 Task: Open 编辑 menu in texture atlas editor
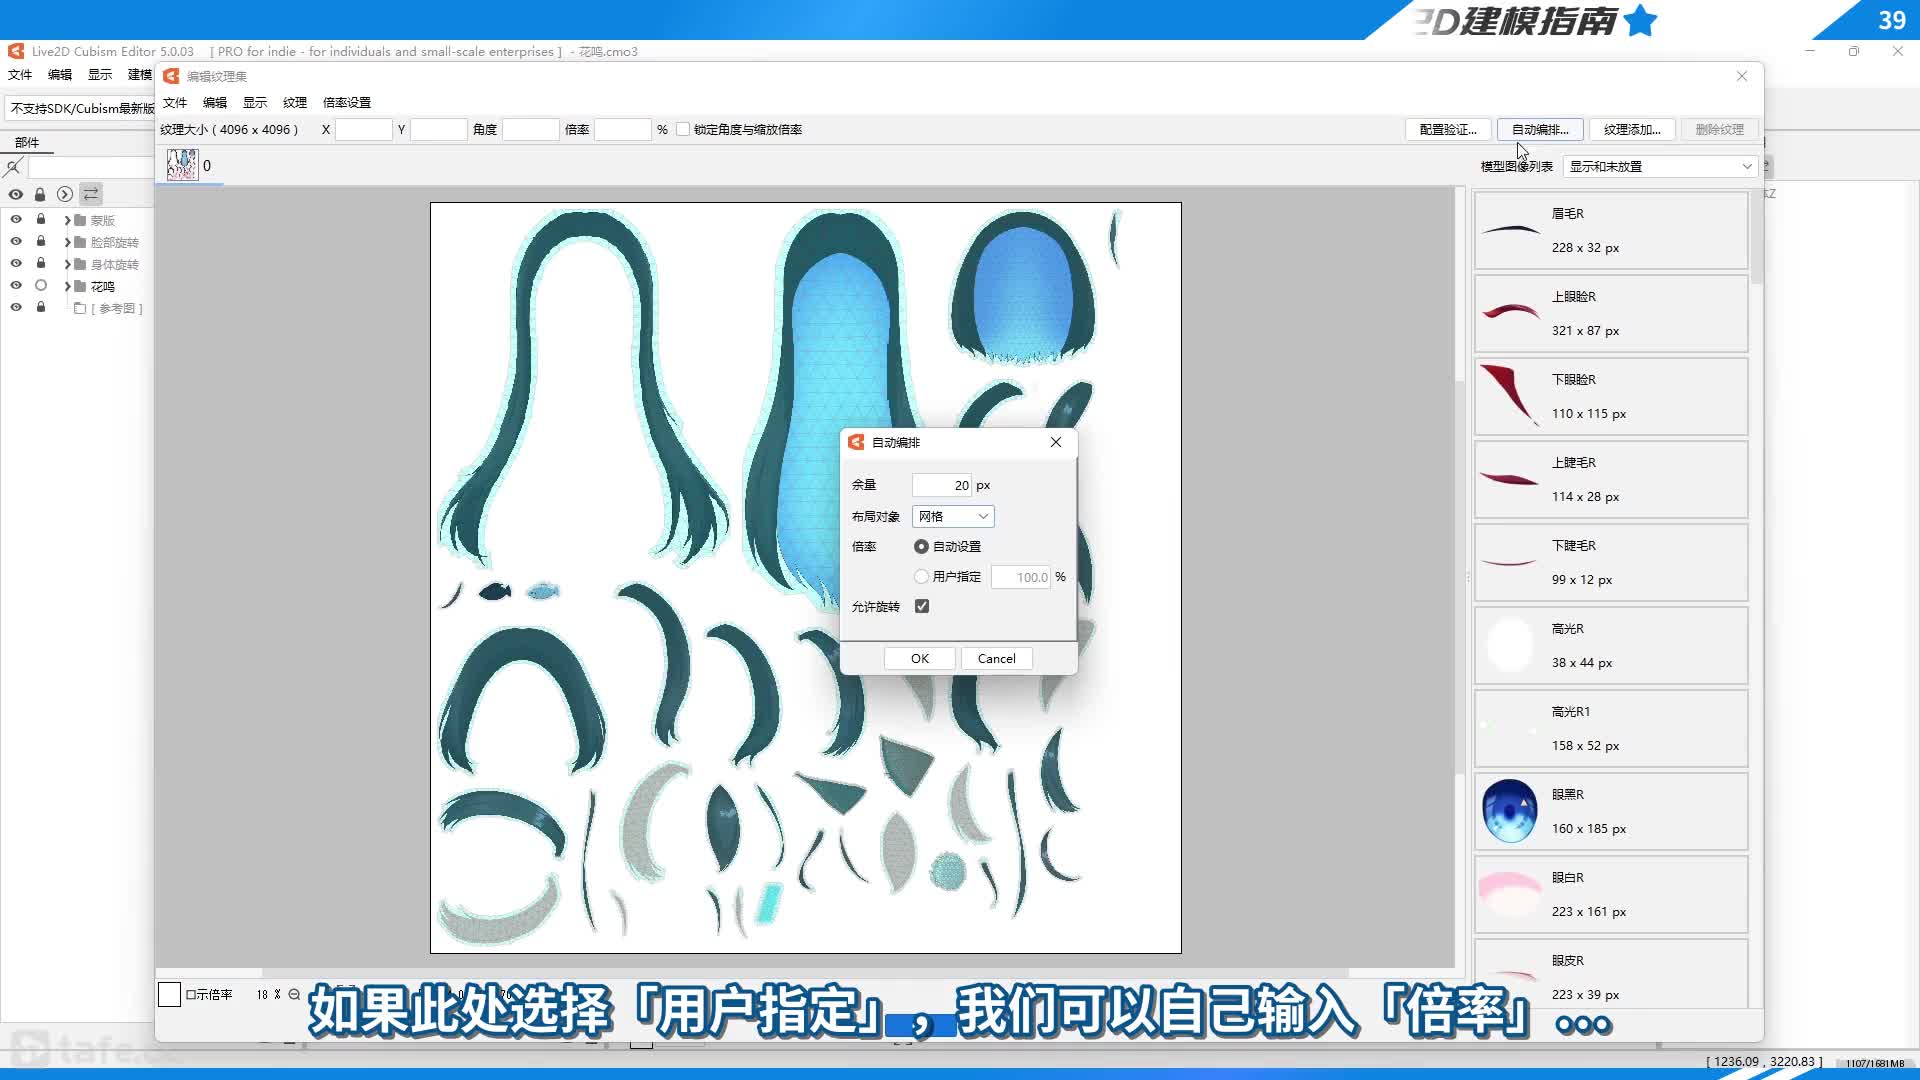click(215, 102)
